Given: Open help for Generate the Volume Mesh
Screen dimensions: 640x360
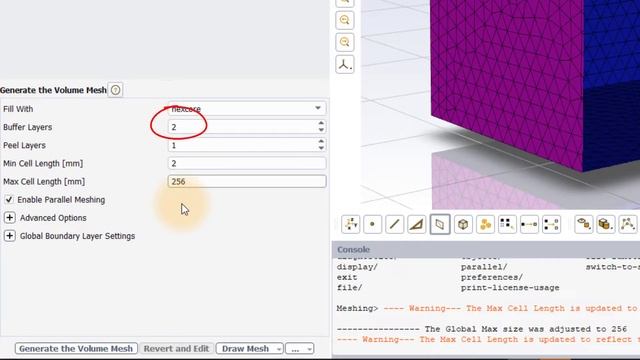Looking at the screenshot, I should pos(116,90).
